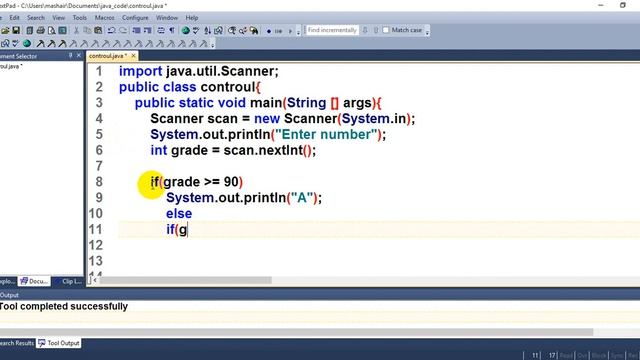Click the indent block icon

click(136, 31)
